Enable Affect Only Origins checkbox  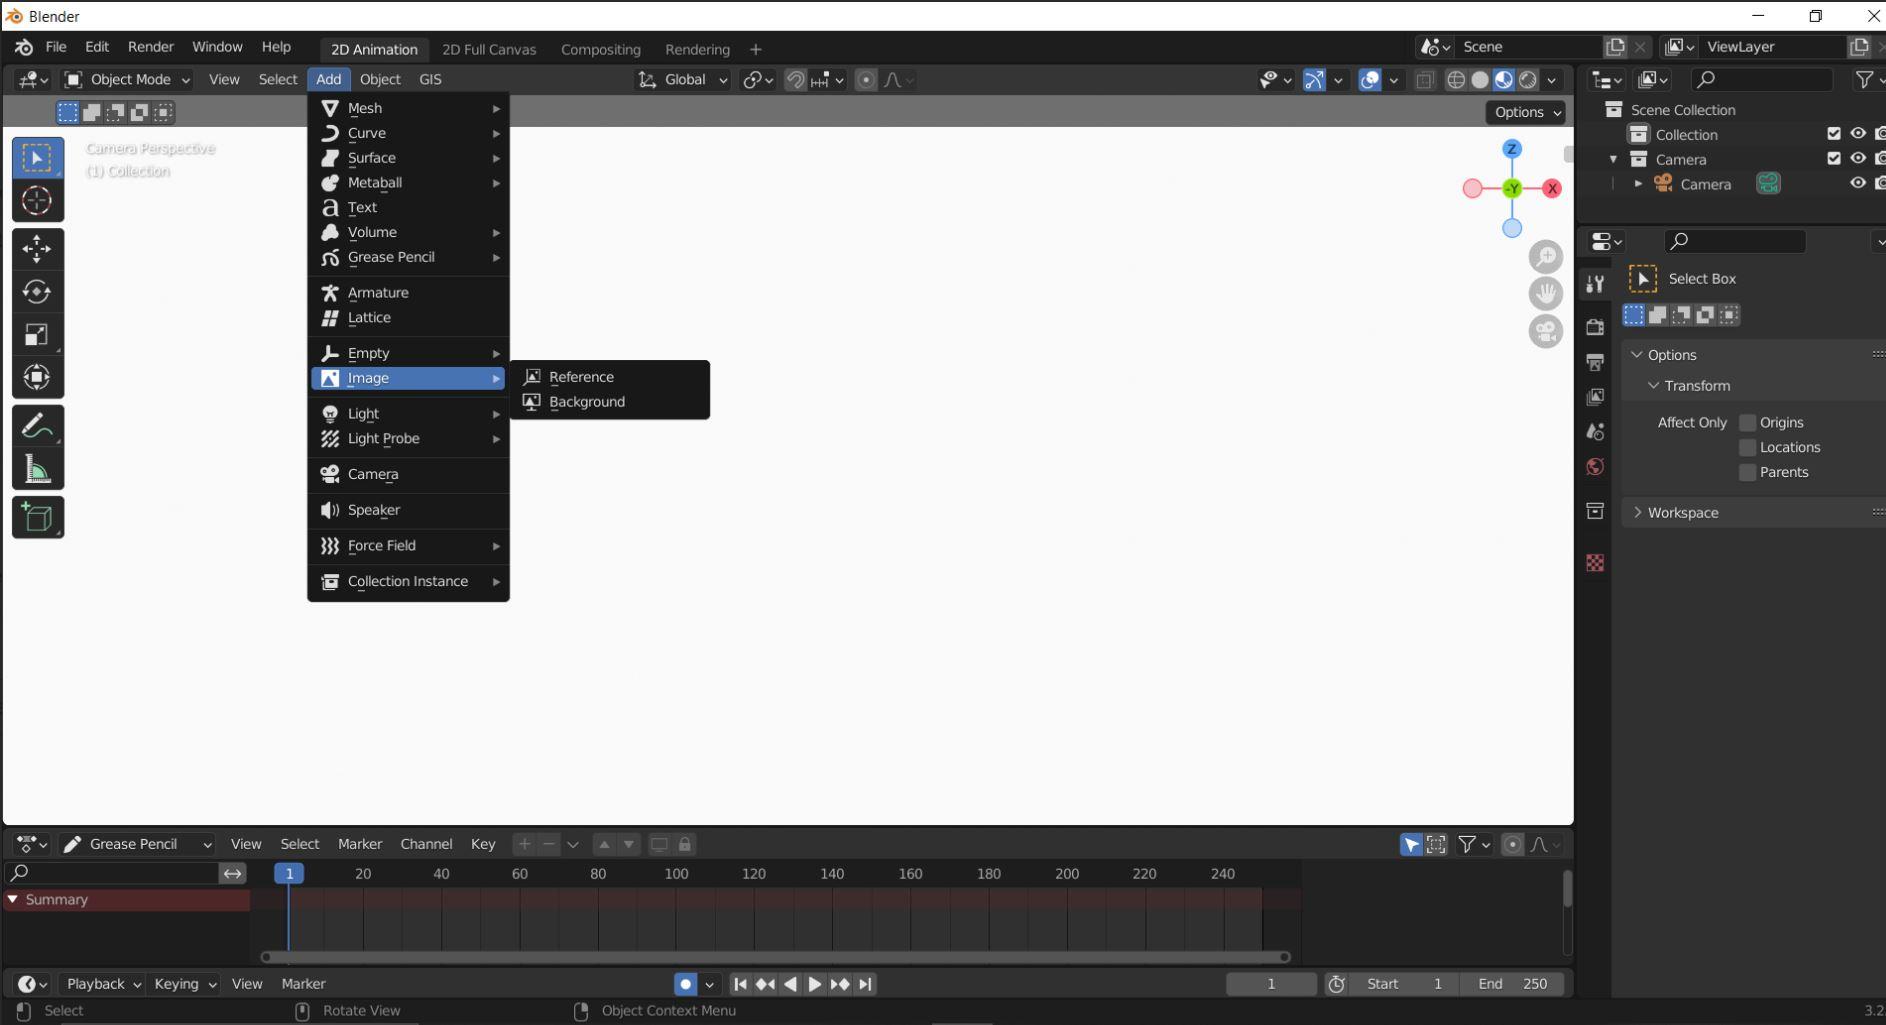(x=1748, y=423)
